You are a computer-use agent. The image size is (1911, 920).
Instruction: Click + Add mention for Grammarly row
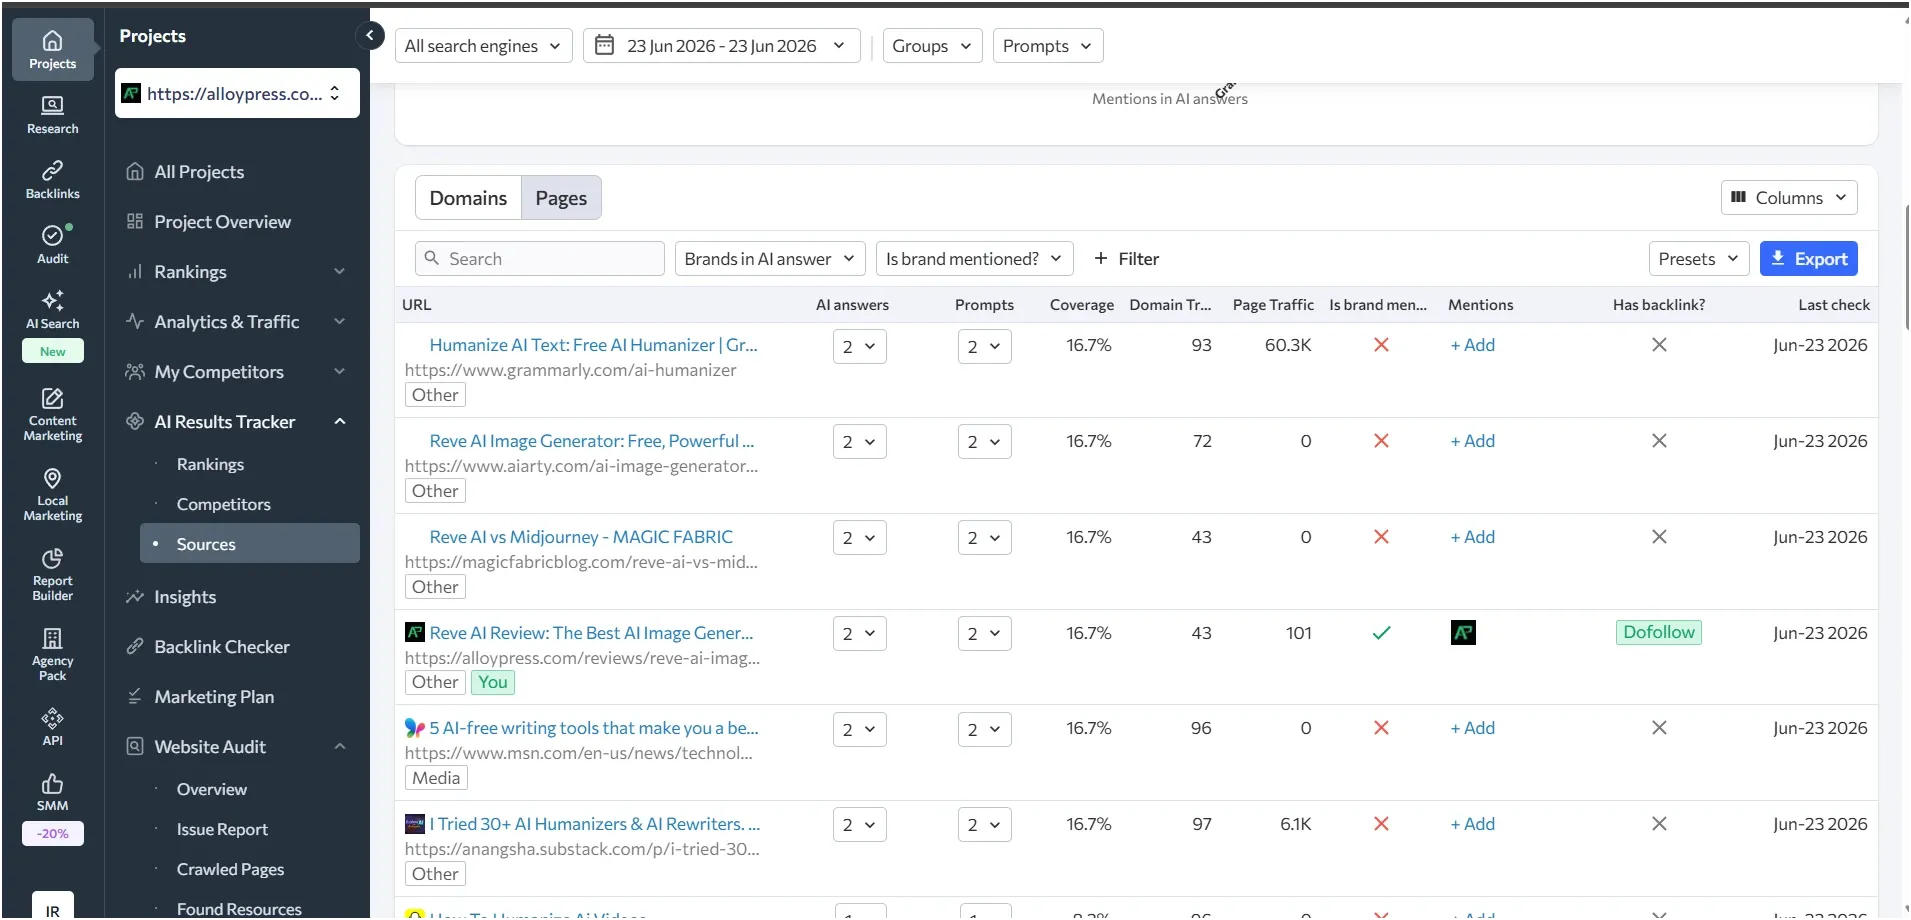click(x=1472, y=345)
